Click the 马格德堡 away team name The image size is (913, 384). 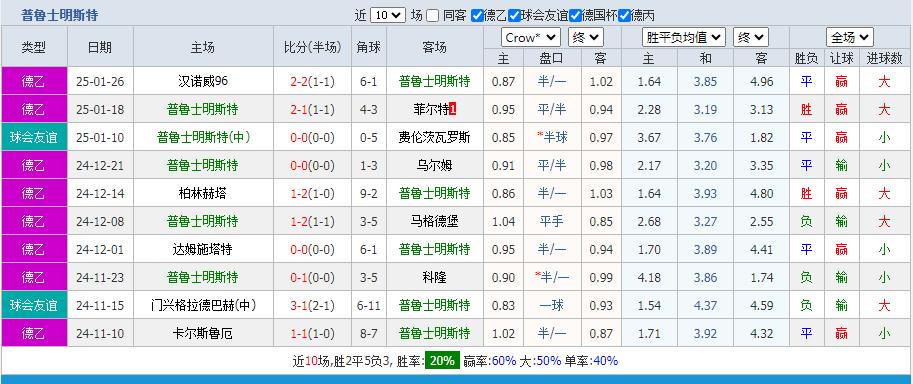click(434, 221)
